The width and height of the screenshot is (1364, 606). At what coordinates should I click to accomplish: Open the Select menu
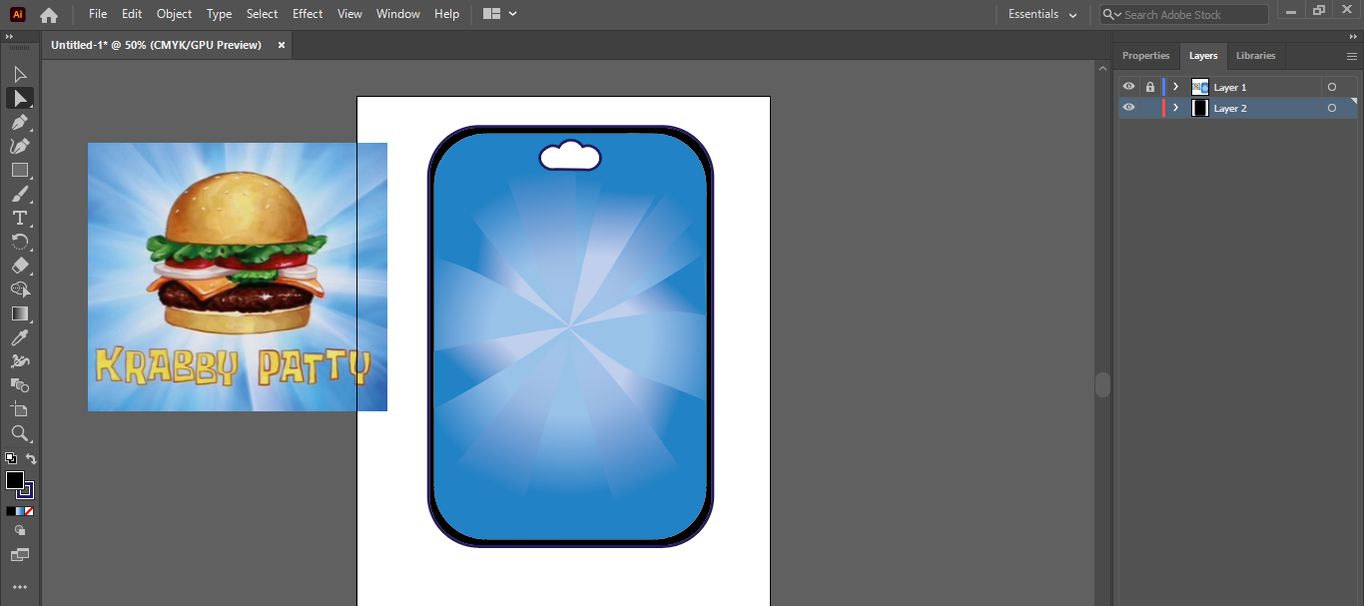262,14
